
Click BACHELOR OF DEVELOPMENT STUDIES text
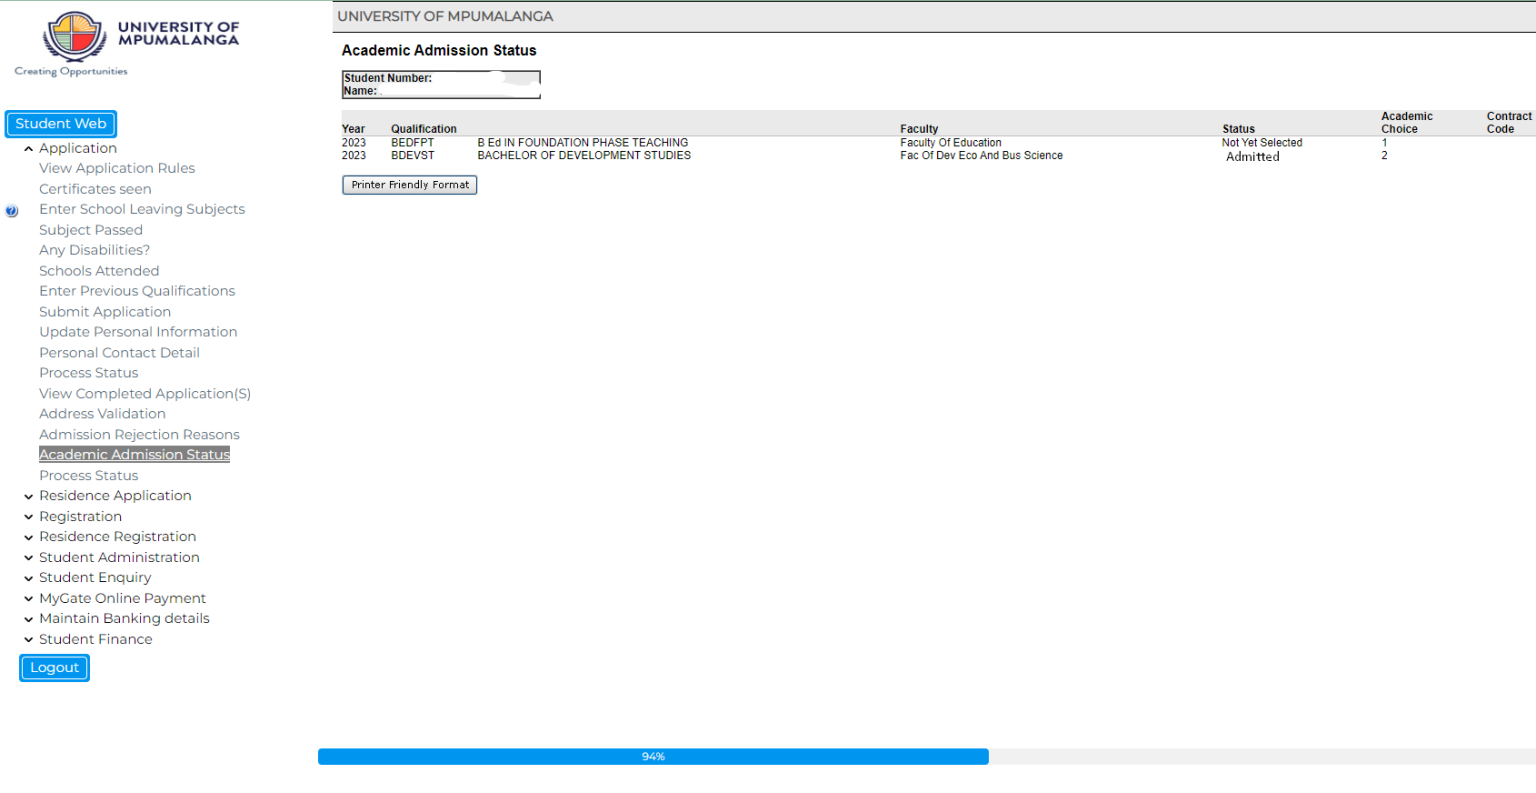pyautogui.click(x=584, y=156)
